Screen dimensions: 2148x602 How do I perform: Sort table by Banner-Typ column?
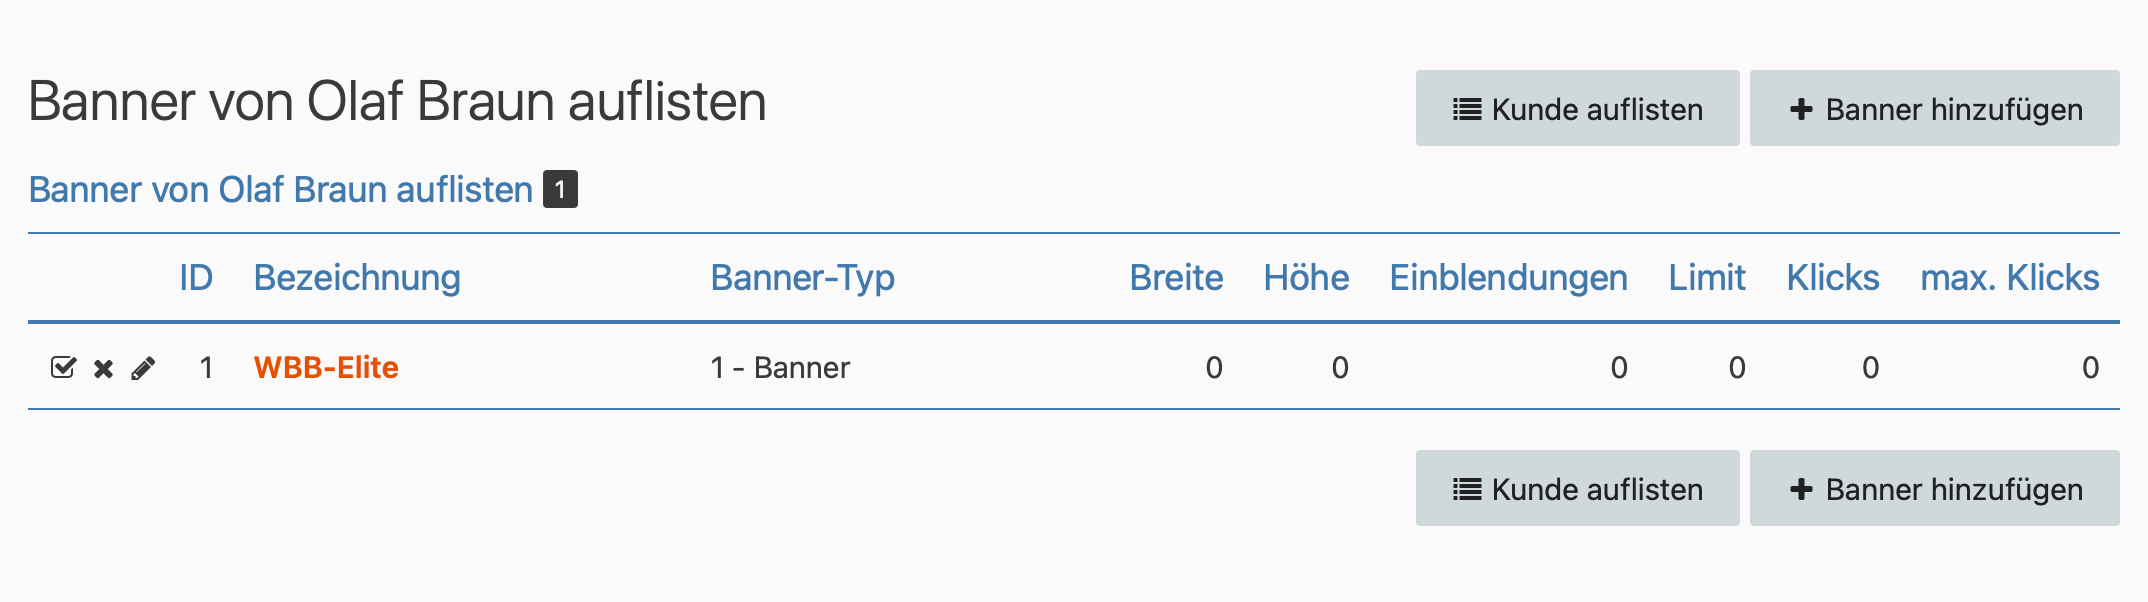click(x=802, y=278)
